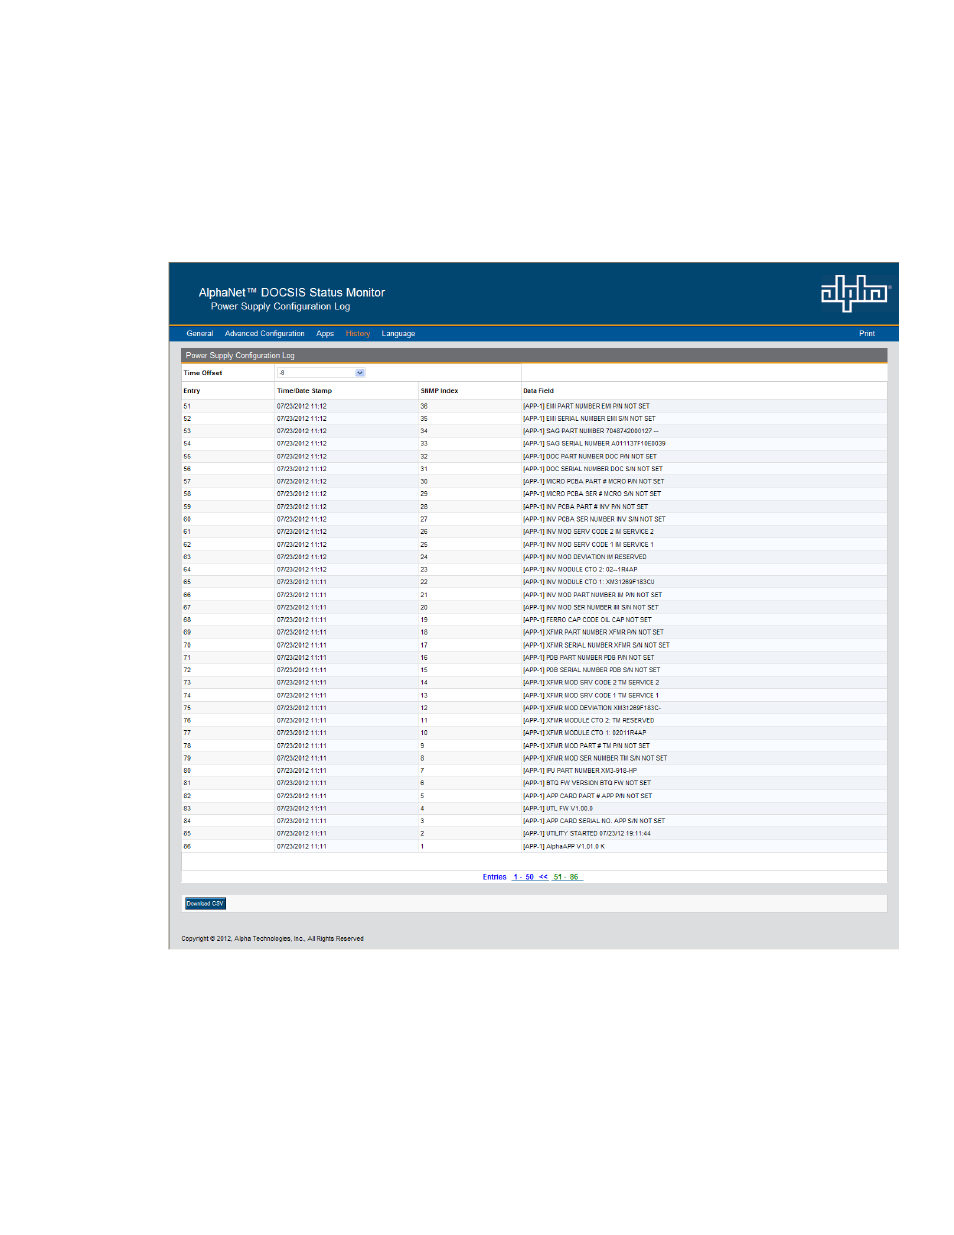The height and width of the screenshot is (1235, 954).
Task: Select the SAG PART NUMBER data field
Action: click(x=590, y=431)
